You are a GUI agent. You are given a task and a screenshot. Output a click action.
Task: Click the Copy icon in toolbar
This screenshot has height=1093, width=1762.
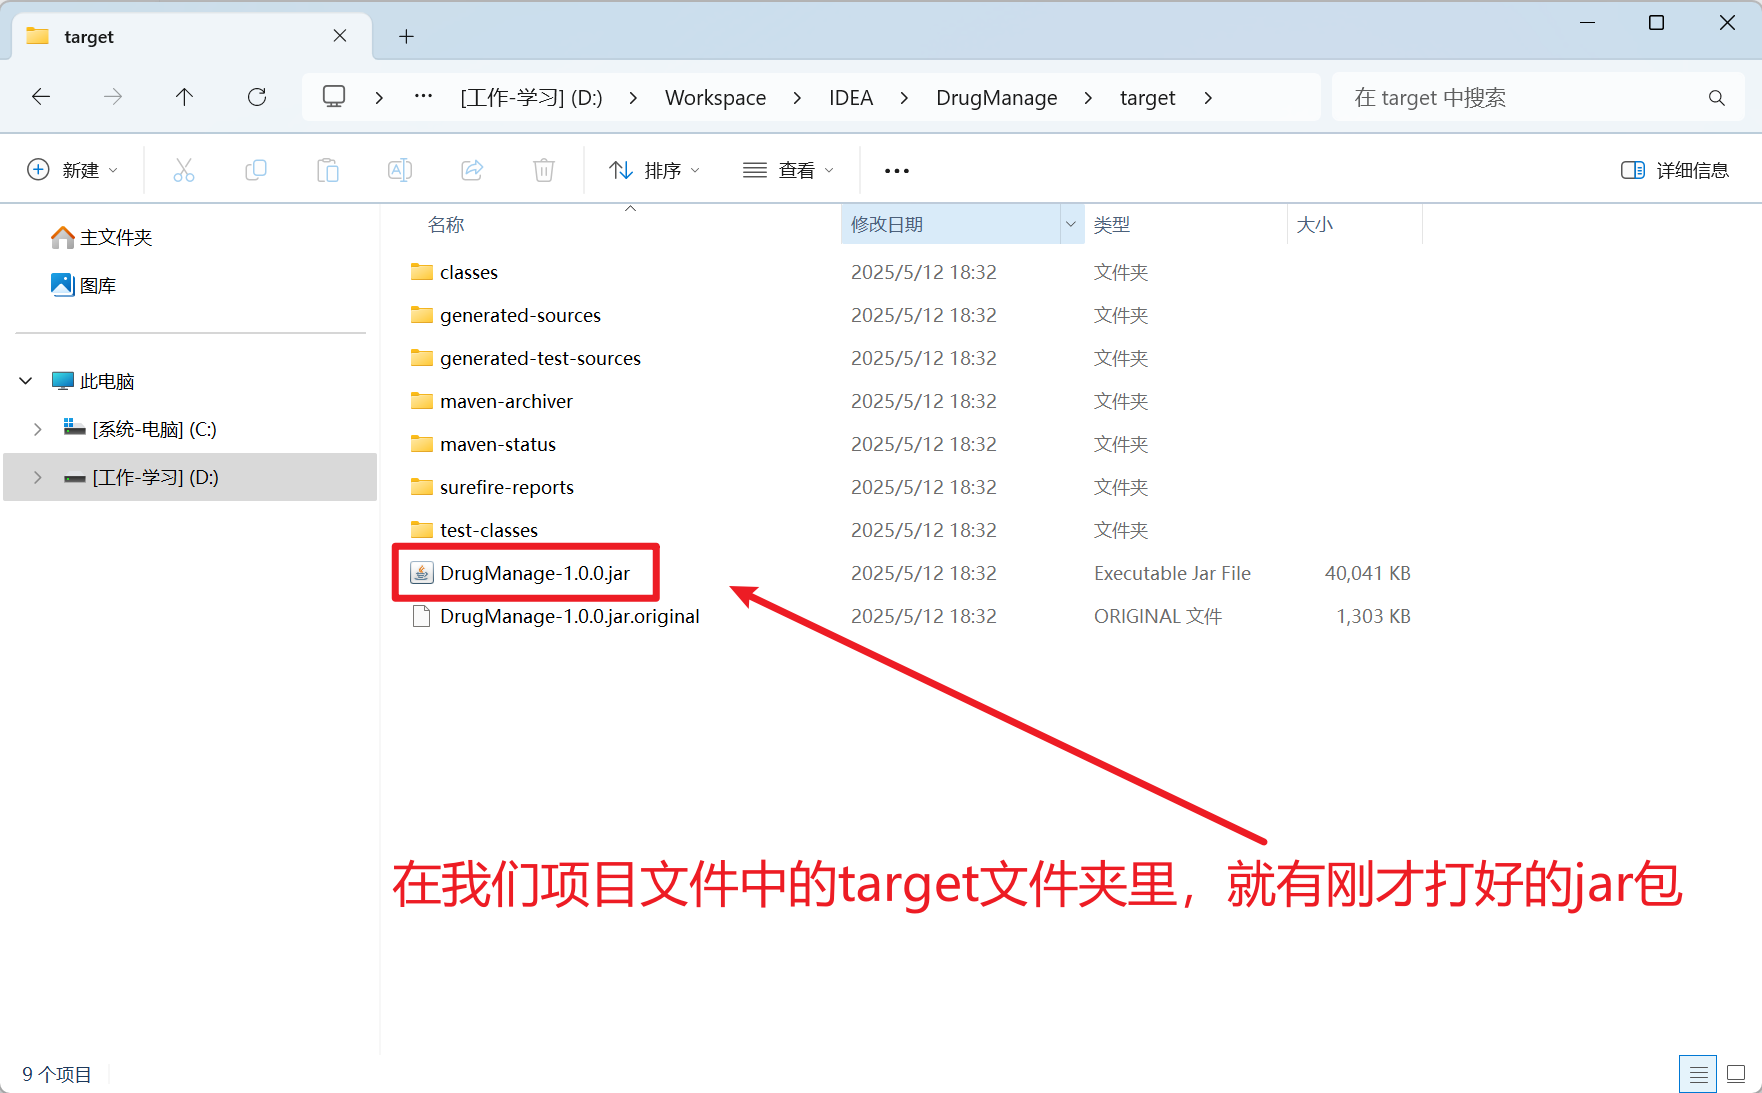(x=256, y=170)
